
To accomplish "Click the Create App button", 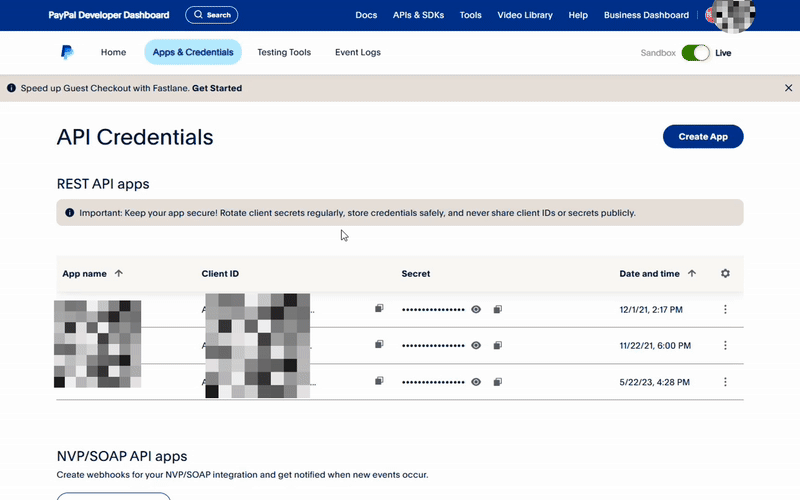I will (x=703, y=137).
